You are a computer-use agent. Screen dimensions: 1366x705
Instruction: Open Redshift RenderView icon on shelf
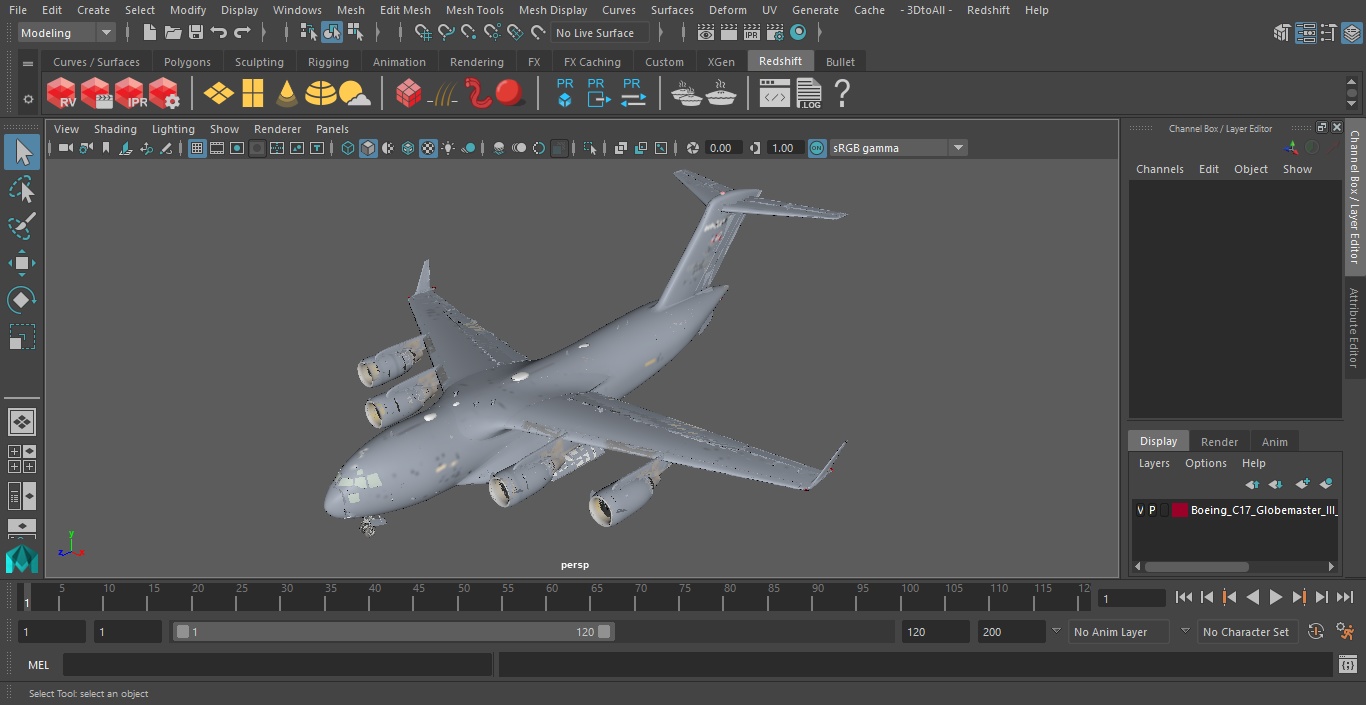(62, 93)
